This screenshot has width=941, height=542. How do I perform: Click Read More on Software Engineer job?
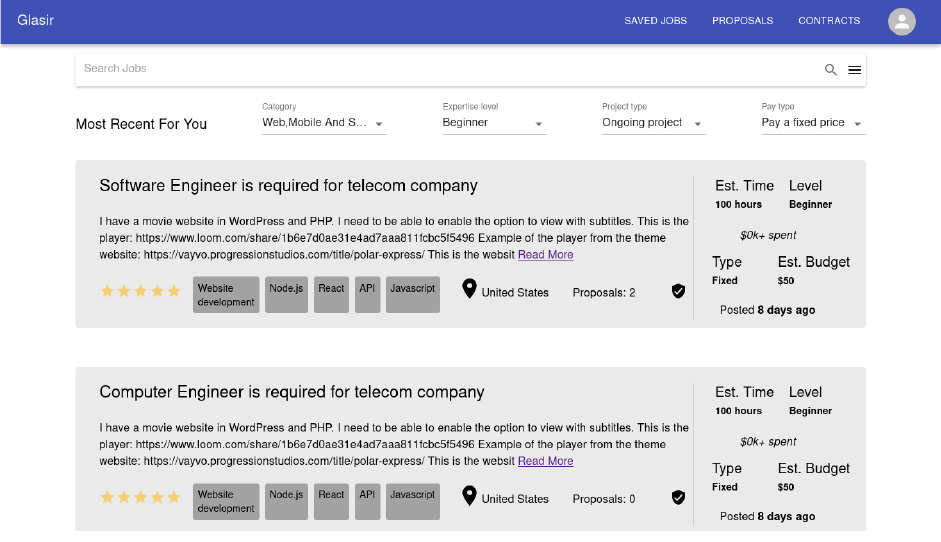pyautogui.click(x=545, y=255)
